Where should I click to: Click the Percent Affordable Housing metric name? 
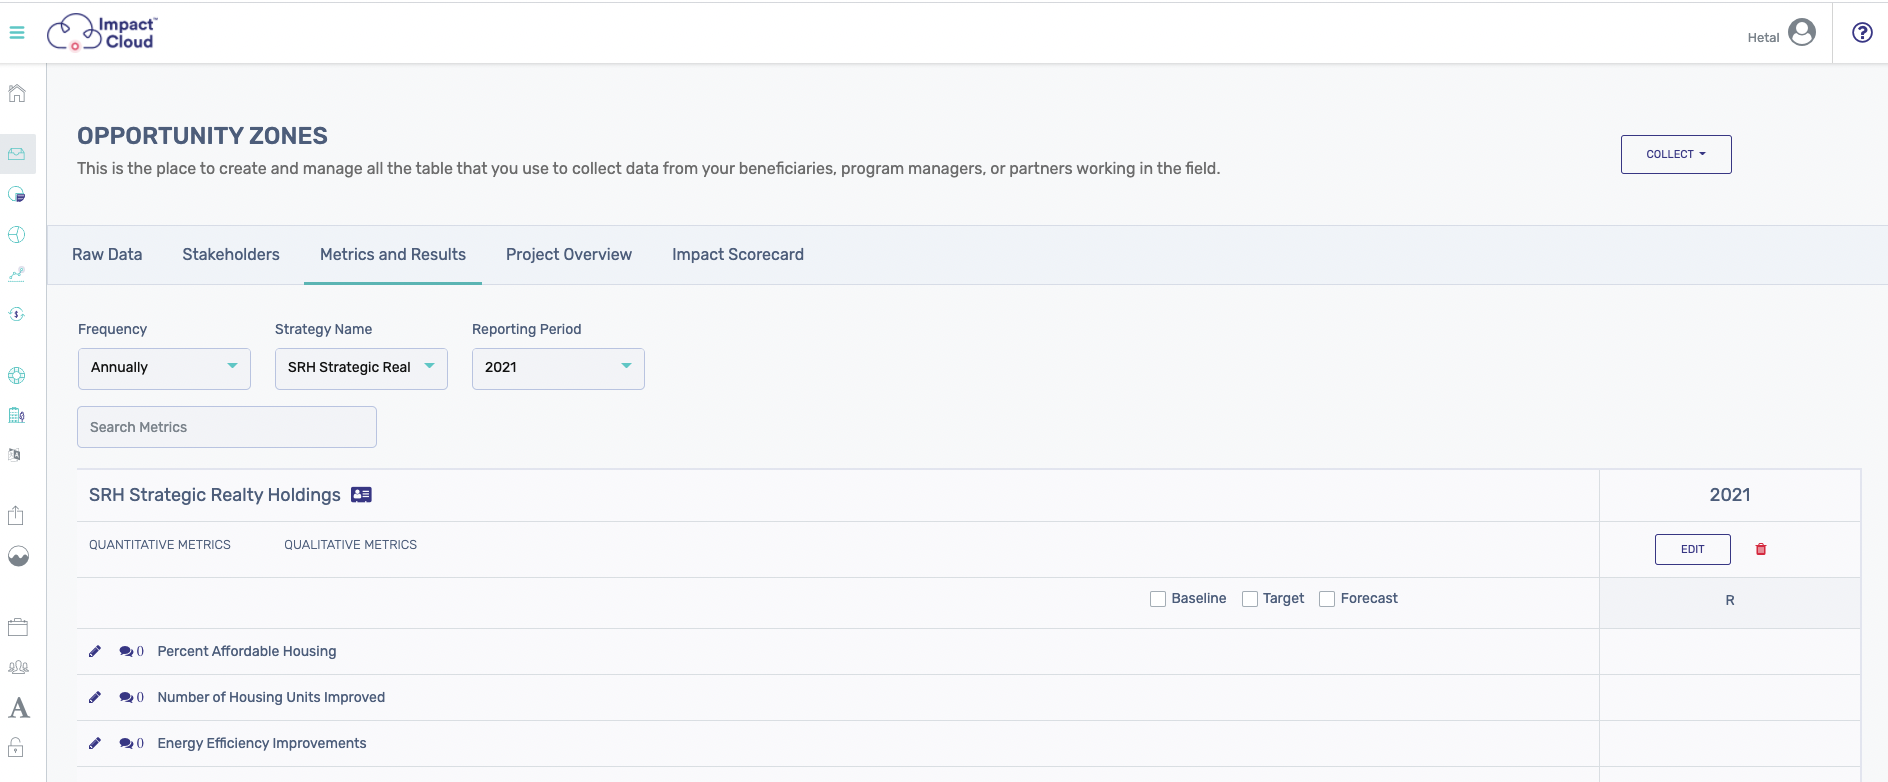(247, 651)
